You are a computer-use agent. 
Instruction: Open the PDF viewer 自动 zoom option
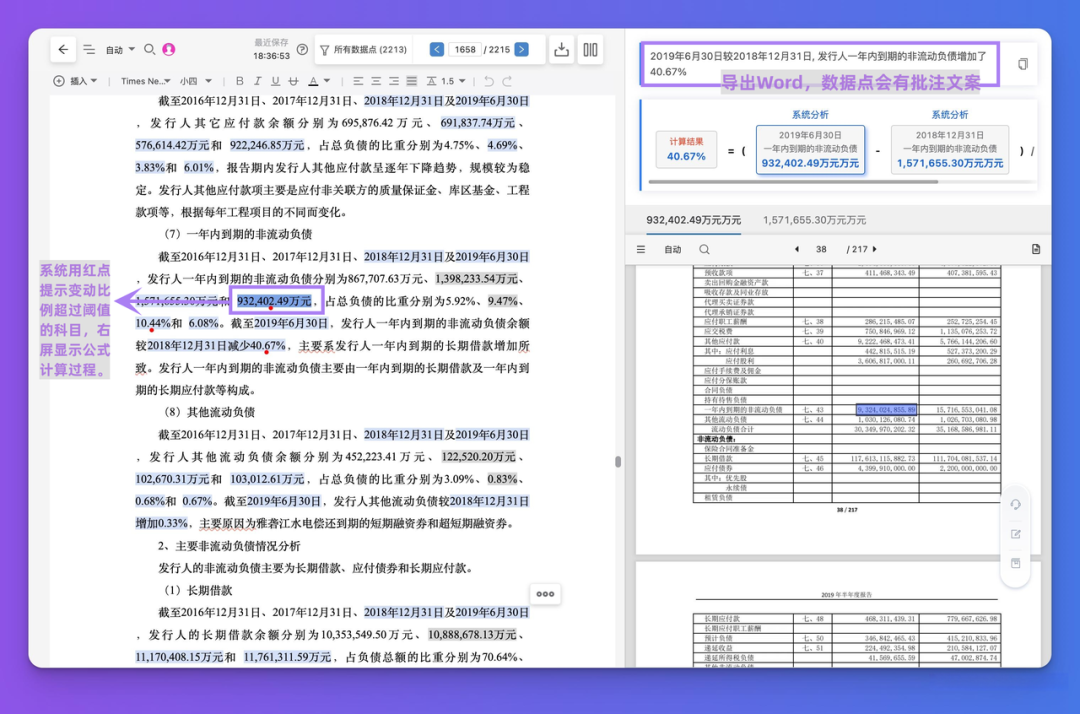click(673, 249)
